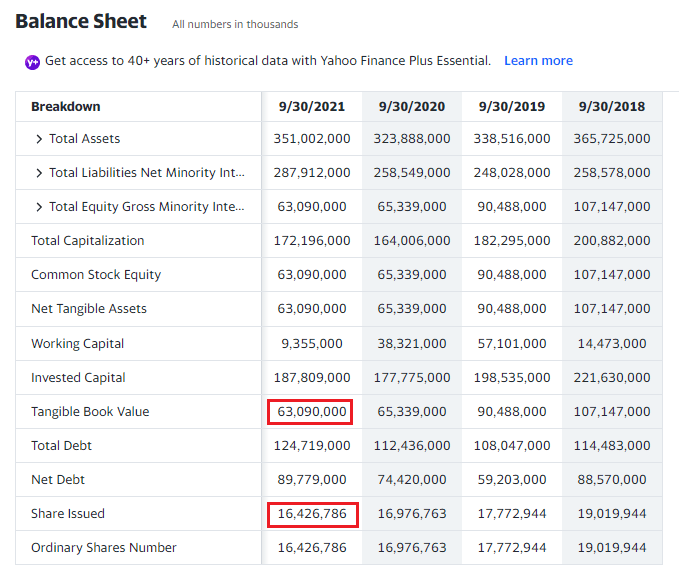Click the Invested Capital row label

coord(79,378)
